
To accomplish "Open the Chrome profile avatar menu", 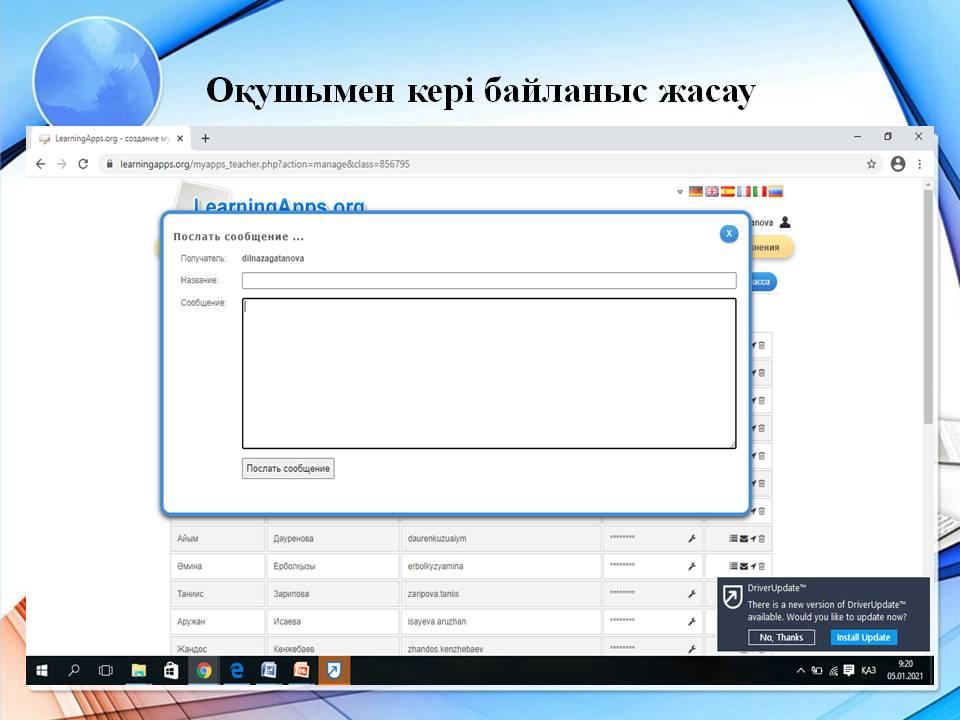I will click(x=898, y=163).
